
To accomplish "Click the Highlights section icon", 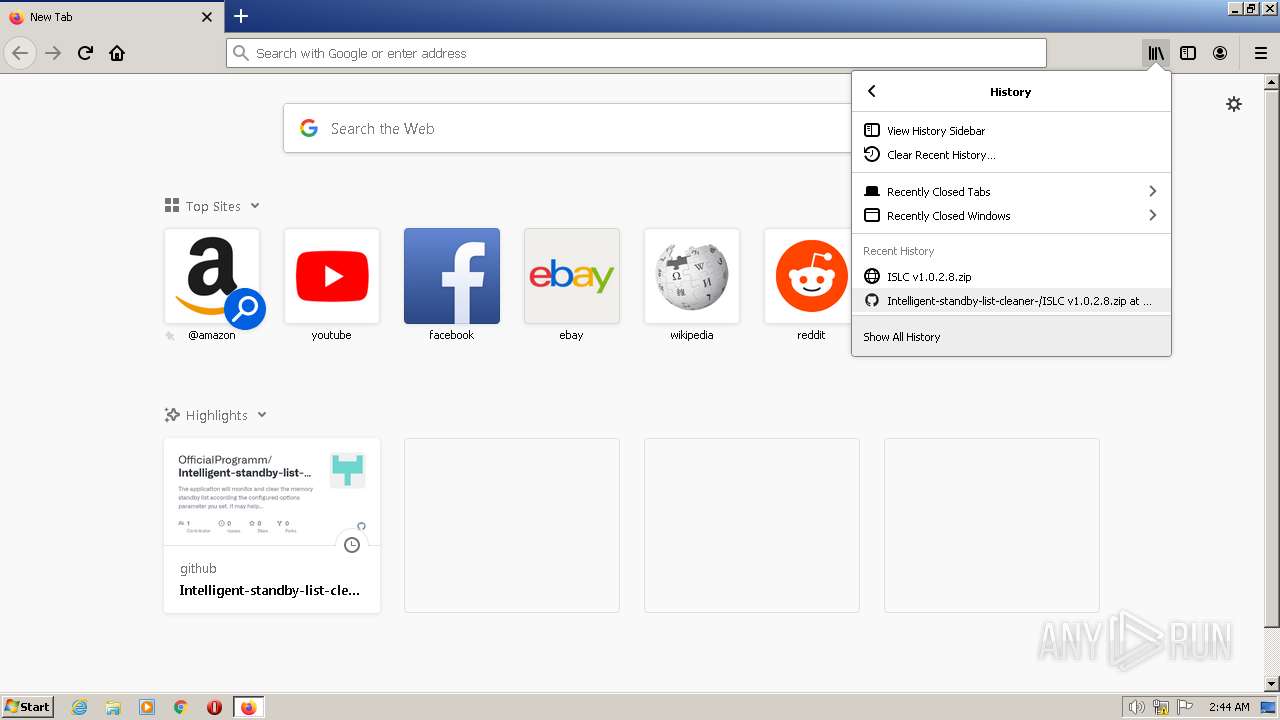I will click(x=172, y=415).
